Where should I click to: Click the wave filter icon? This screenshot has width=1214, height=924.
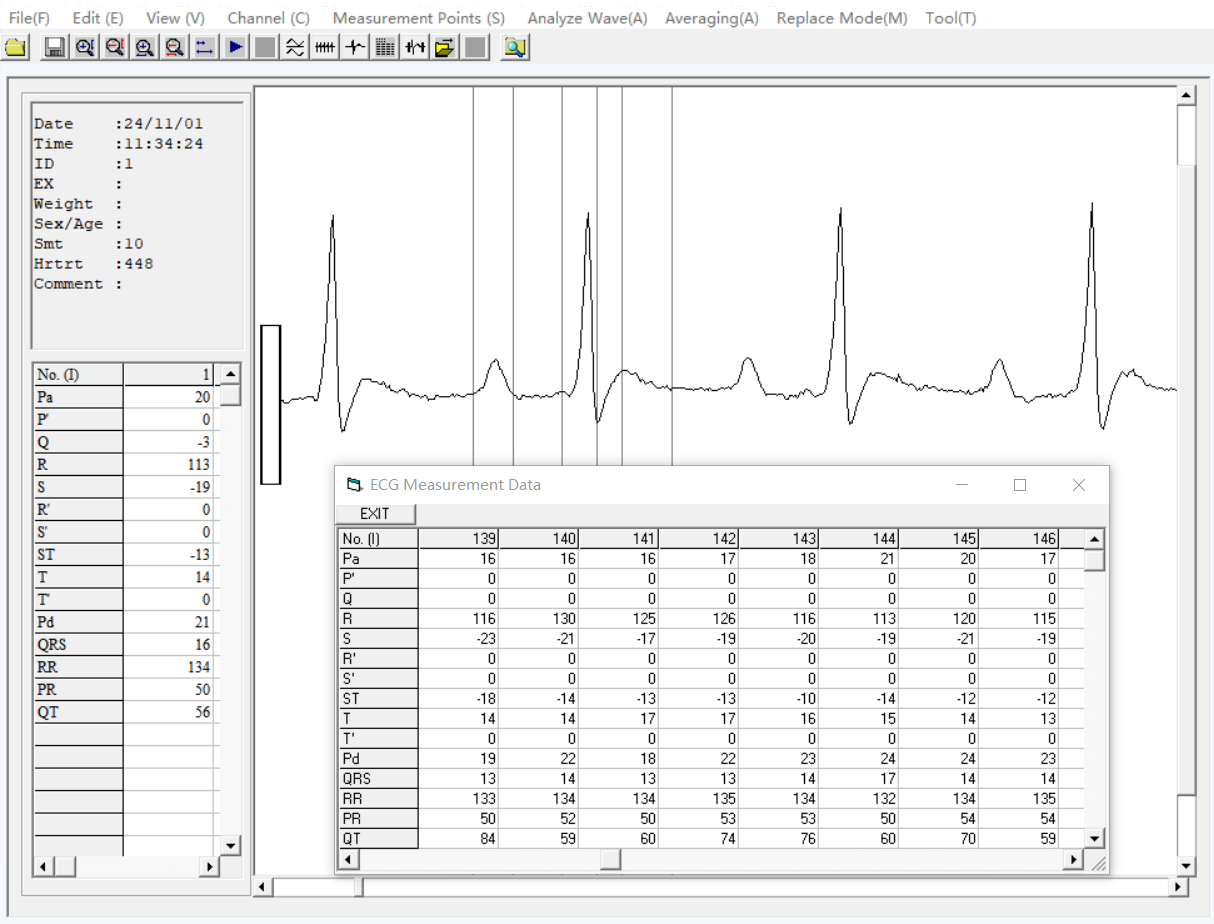point(295,47)
